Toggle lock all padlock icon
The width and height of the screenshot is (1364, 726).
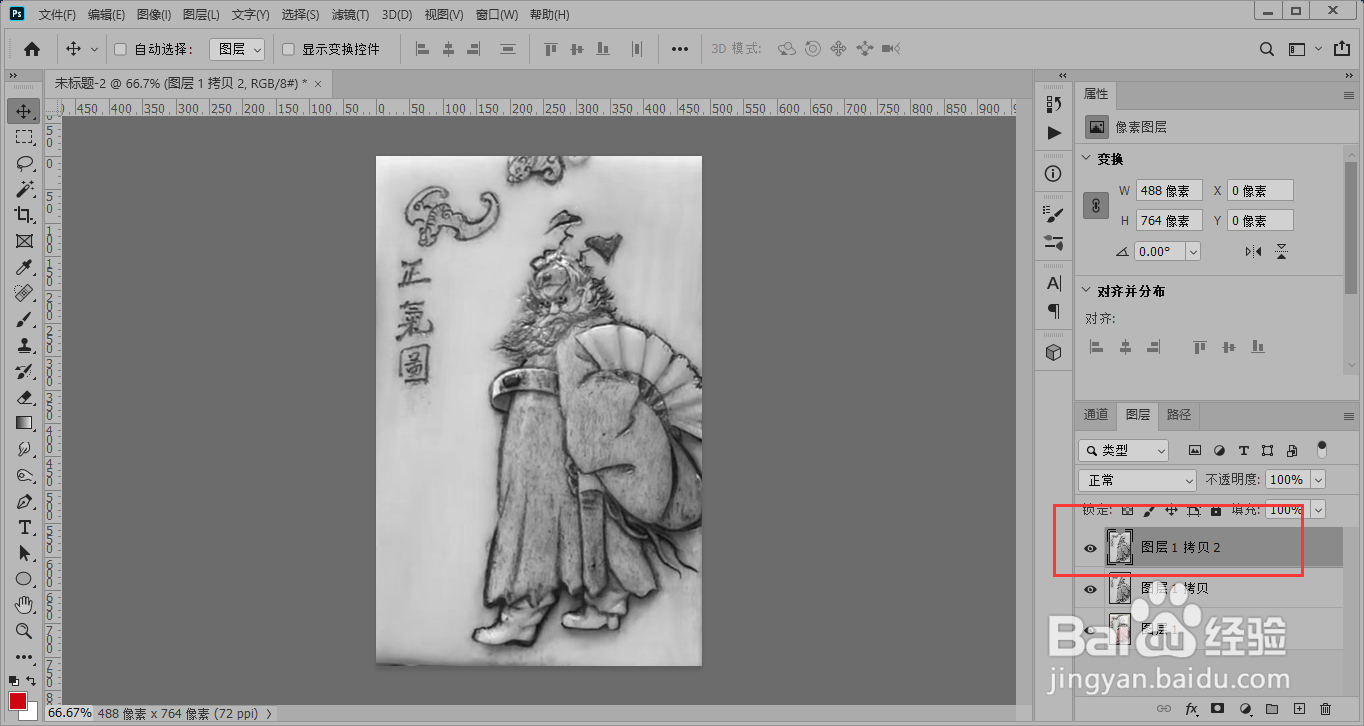[x=1216, y=510]
